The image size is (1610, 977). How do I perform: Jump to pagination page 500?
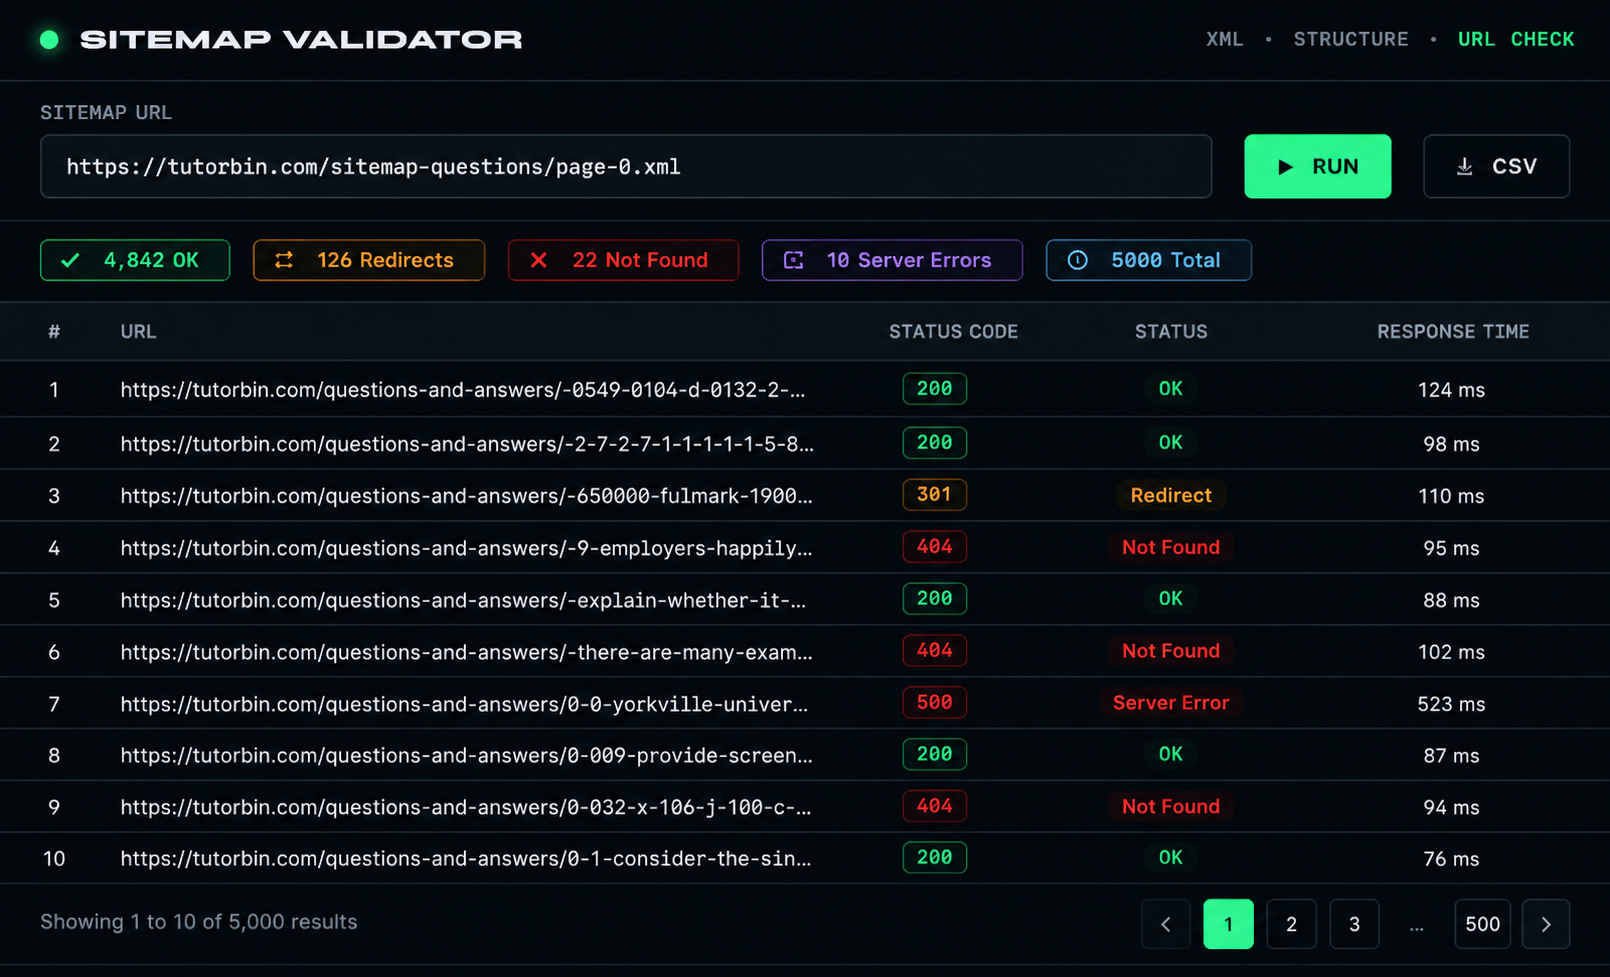tap(1482, 924)
